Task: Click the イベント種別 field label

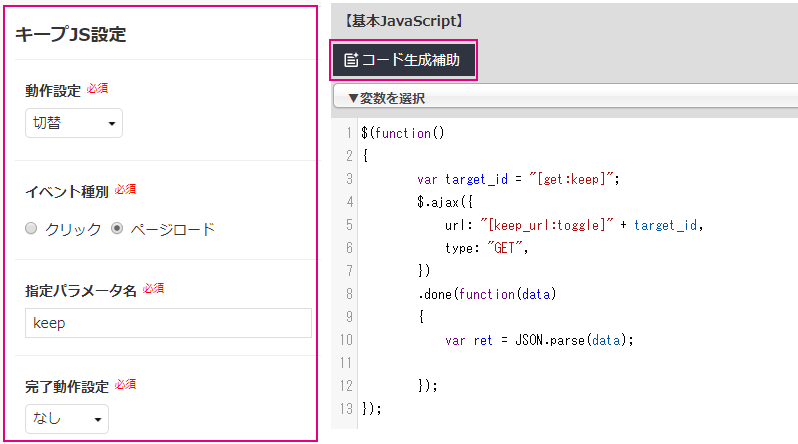Action: pos(67,191)
